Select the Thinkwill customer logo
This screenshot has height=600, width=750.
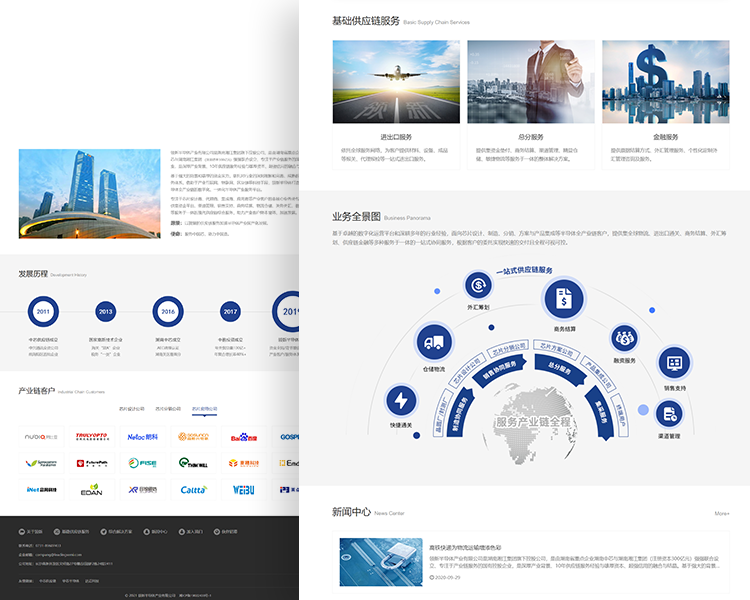[x=193, y=463]
